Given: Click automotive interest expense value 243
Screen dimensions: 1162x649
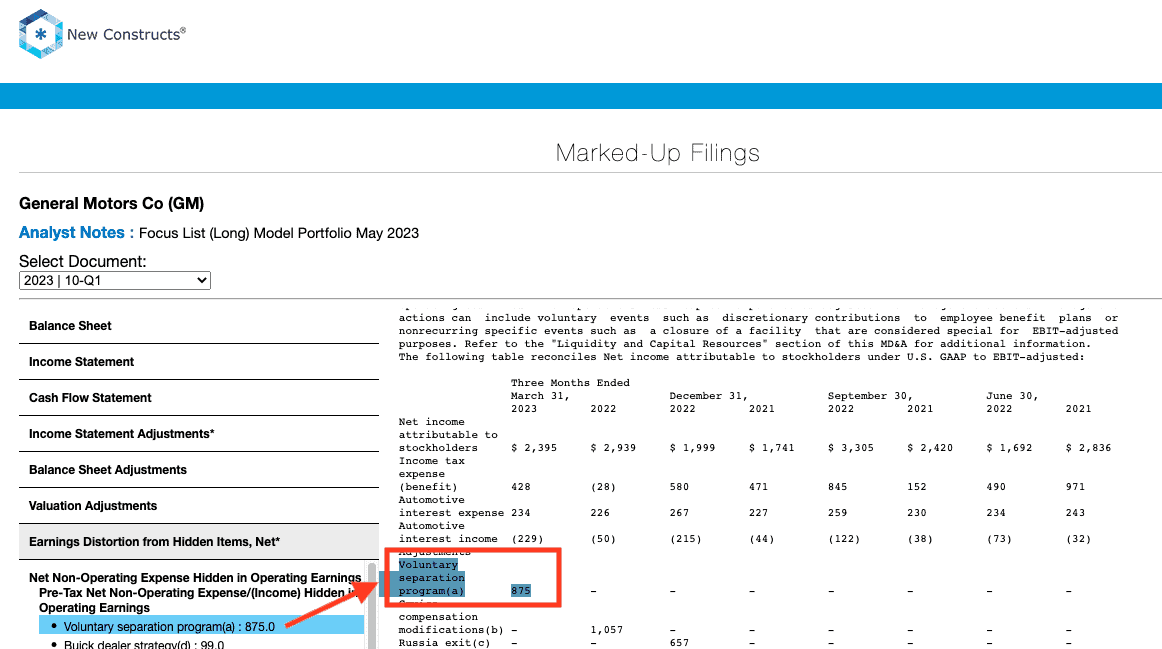Looking at the screenshot, I should pos(1075,513).
